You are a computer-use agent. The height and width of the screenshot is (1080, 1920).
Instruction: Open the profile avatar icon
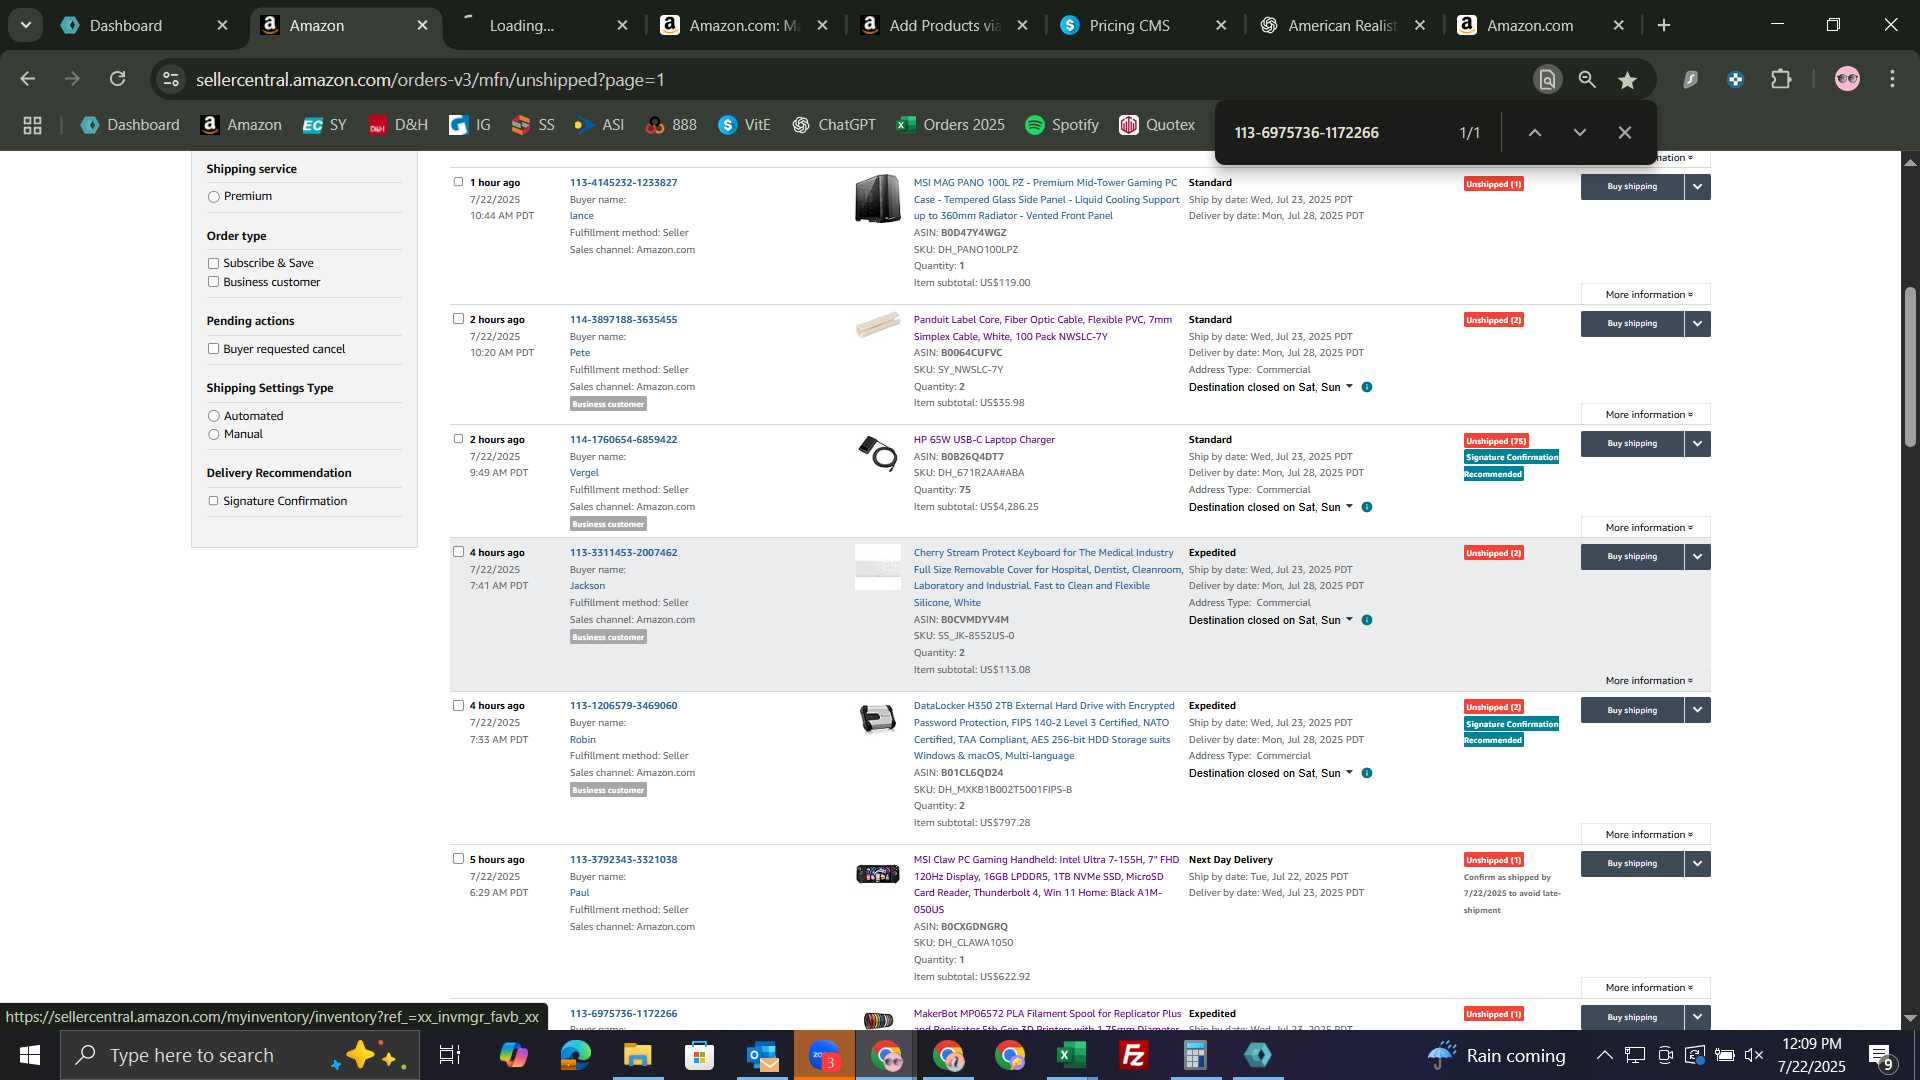[1847, 79]
